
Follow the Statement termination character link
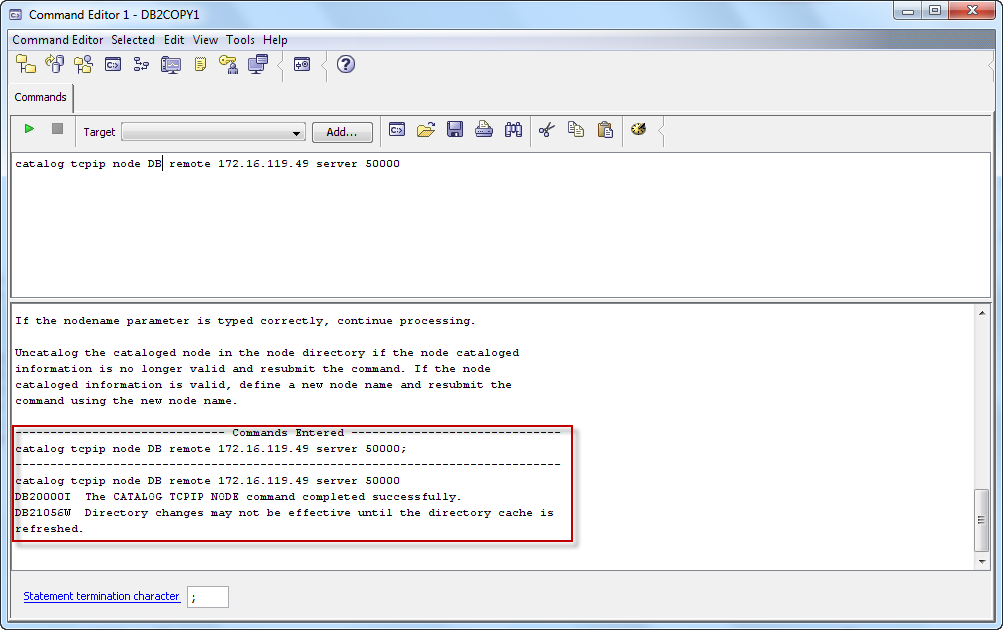101,596
